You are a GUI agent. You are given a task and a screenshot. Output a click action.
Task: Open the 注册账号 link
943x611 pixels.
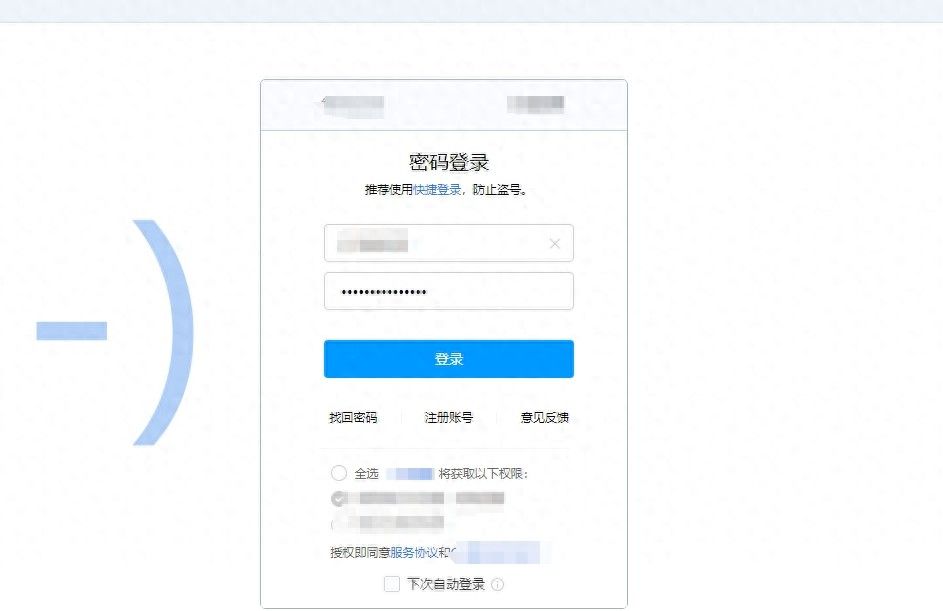tap(449, 417)
